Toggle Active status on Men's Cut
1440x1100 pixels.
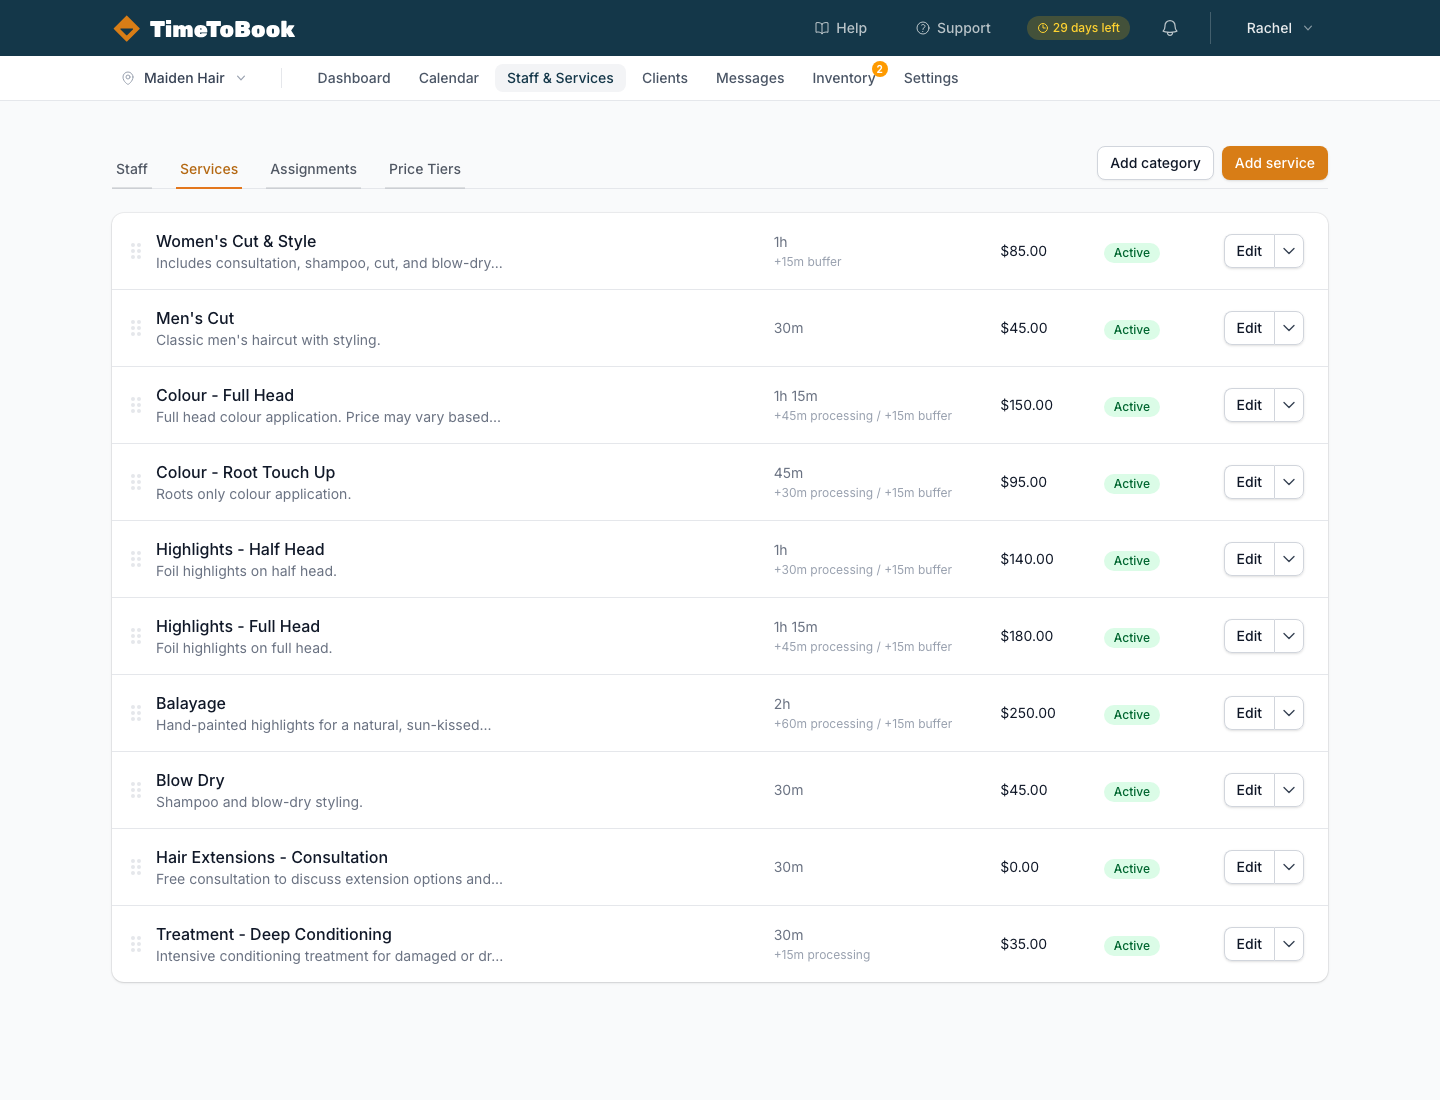[1131, 329]
